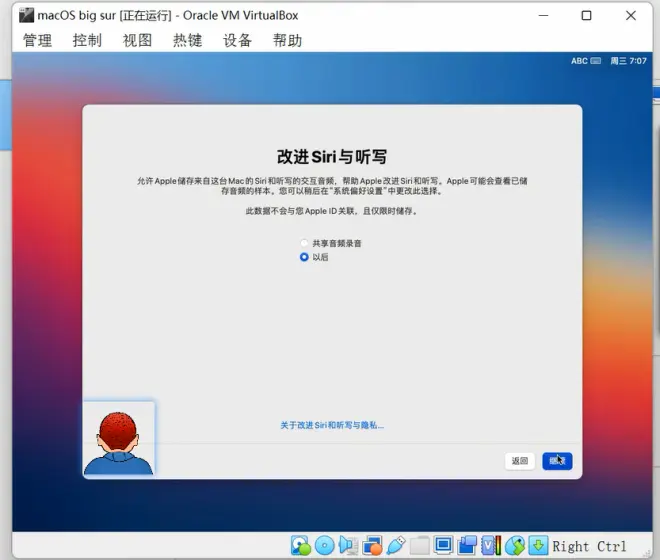Maximize the VirtualBox window

coord(586,16)
